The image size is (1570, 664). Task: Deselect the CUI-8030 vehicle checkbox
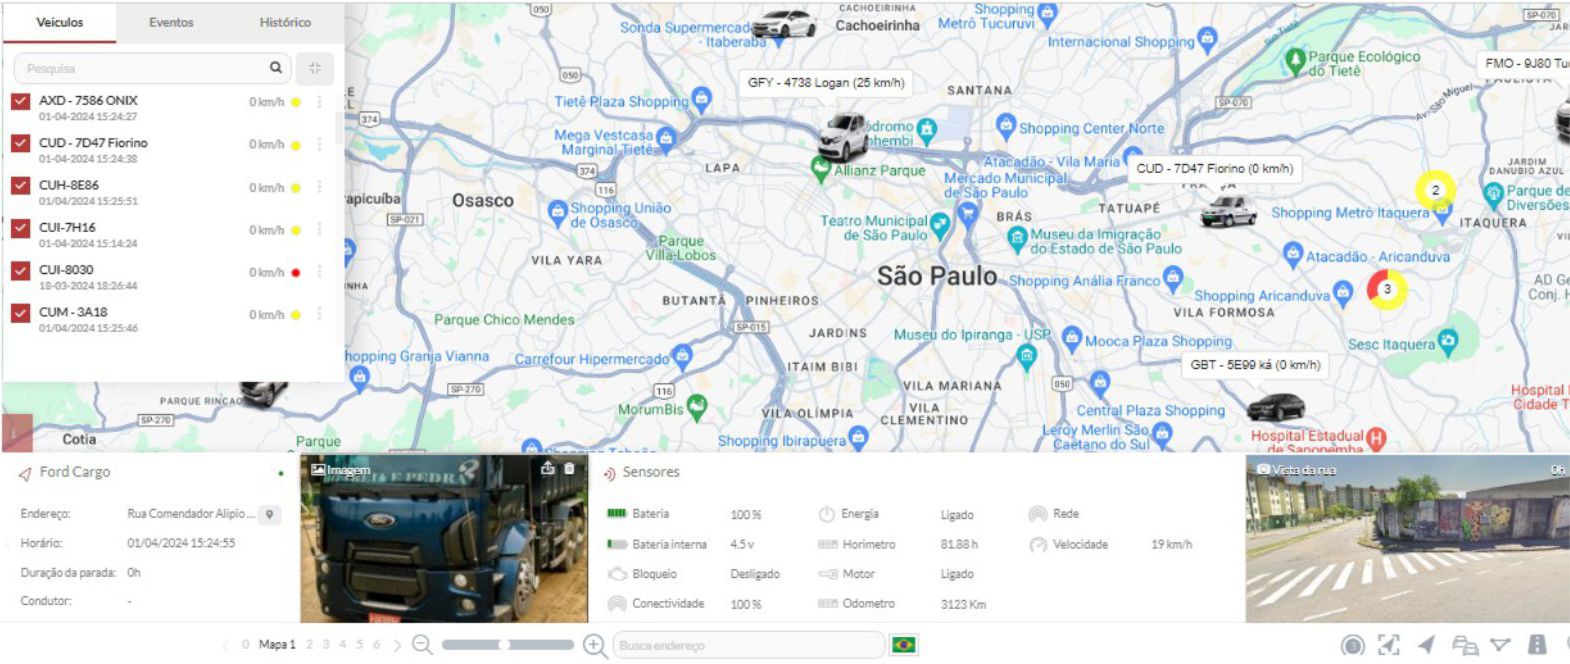[x=20, y=271]
